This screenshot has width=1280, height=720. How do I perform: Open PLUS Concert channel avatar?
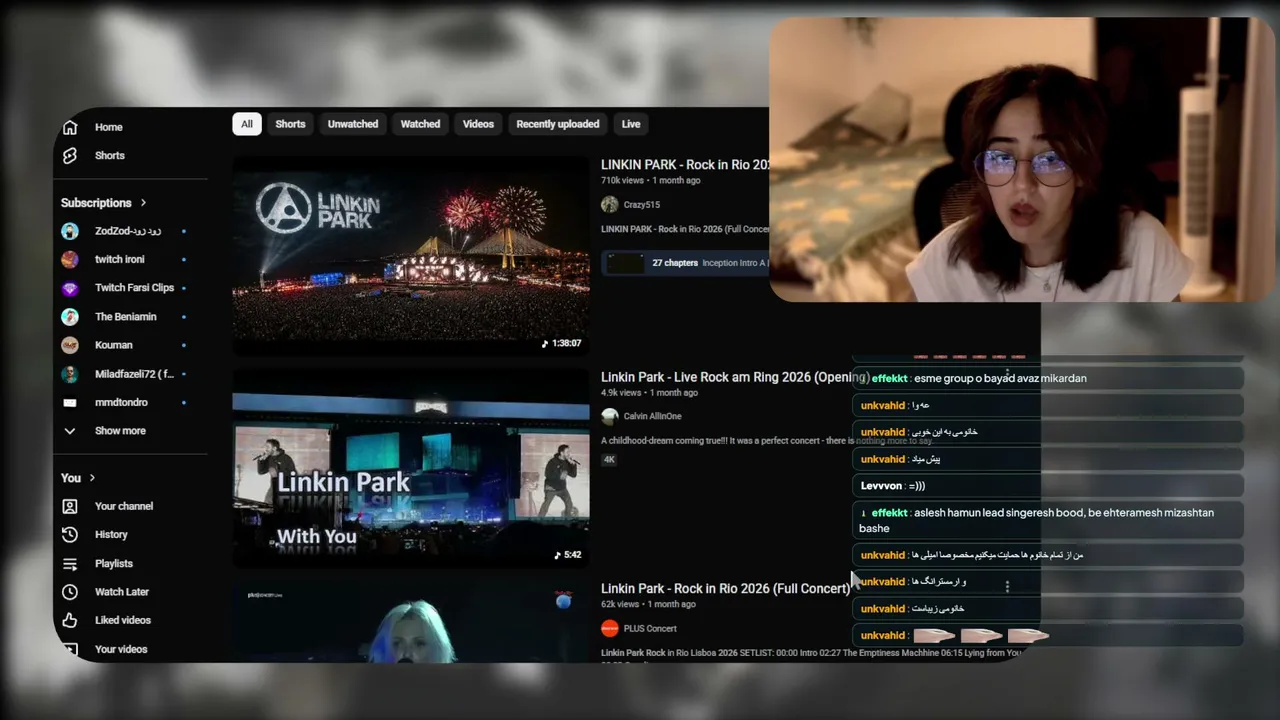click(x=610, y=628)
